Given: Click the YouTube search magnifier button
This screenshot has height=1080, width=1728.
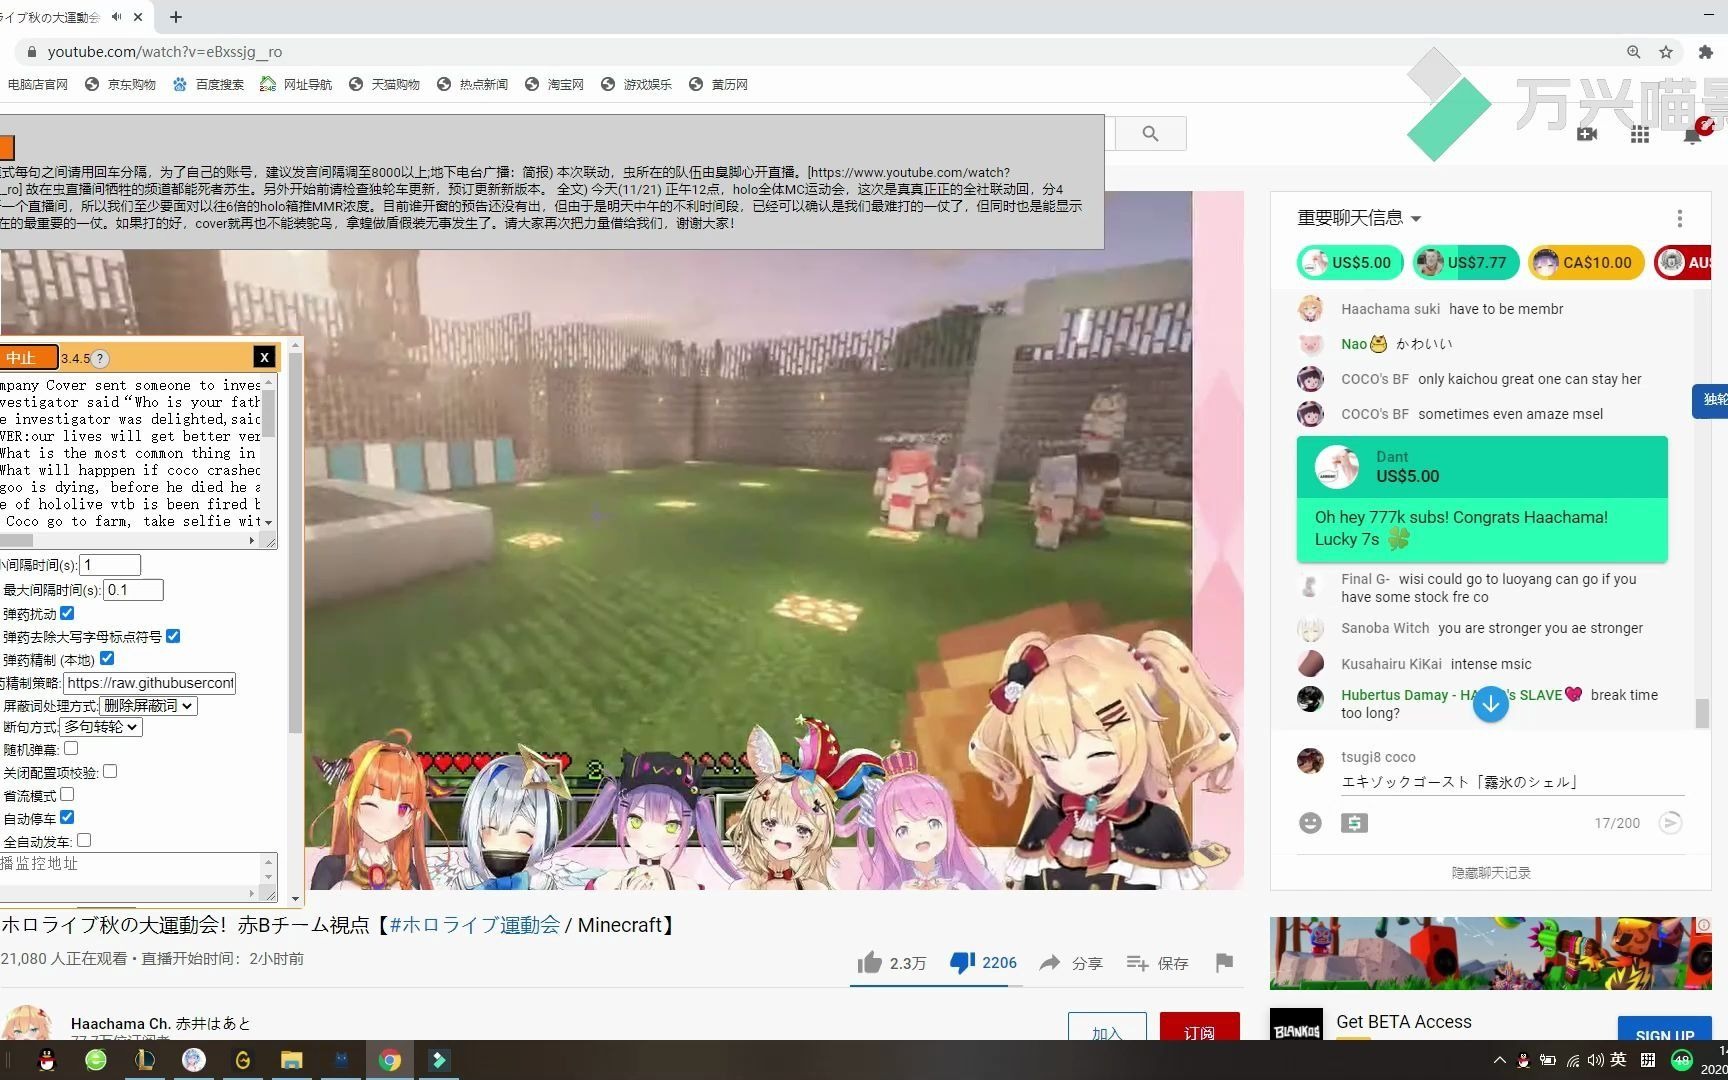Looking at the screenshot, I should [x=1150, y=134].
